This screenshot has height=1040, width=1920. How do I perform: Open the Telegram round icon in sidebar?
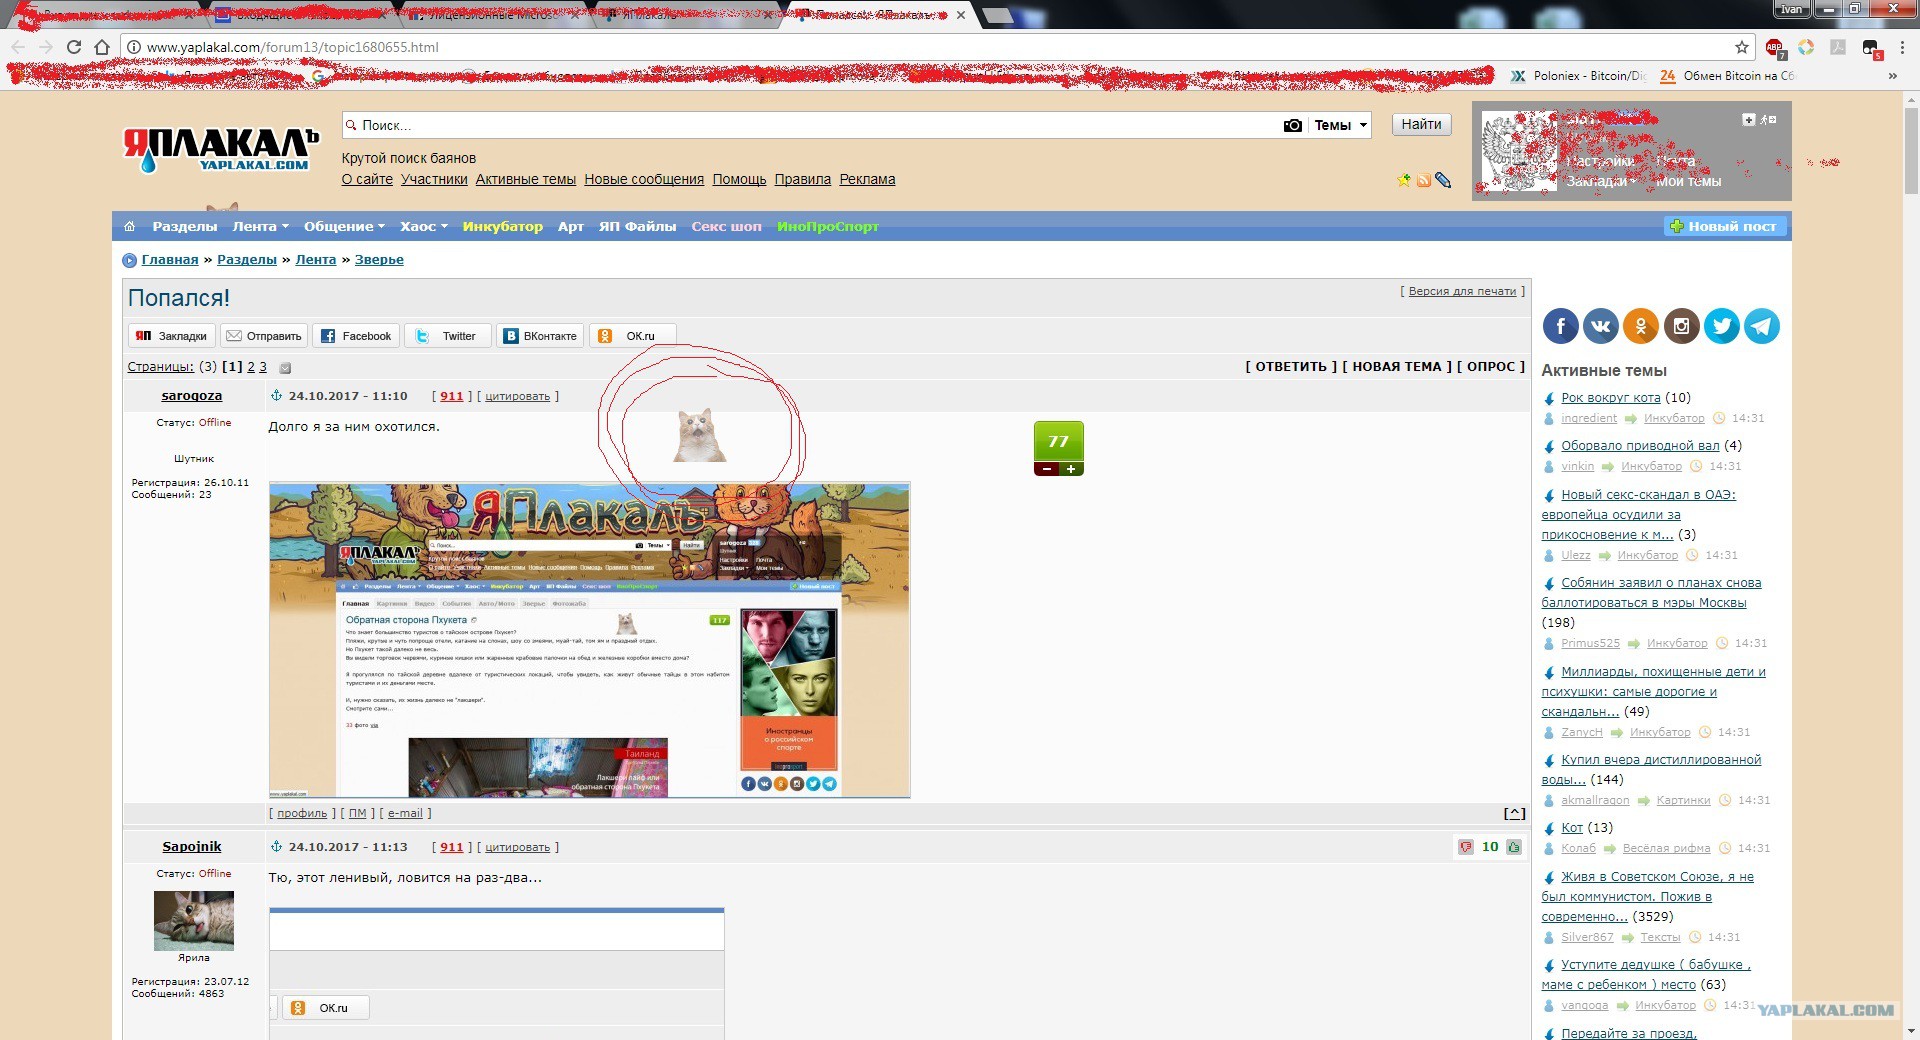1762,326
